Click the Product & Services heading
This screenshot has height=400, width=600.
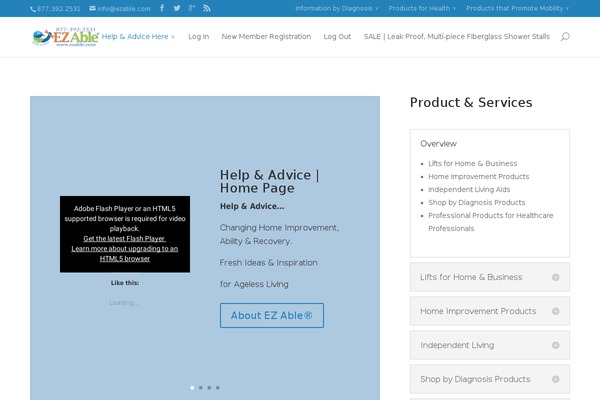point(471,103)
